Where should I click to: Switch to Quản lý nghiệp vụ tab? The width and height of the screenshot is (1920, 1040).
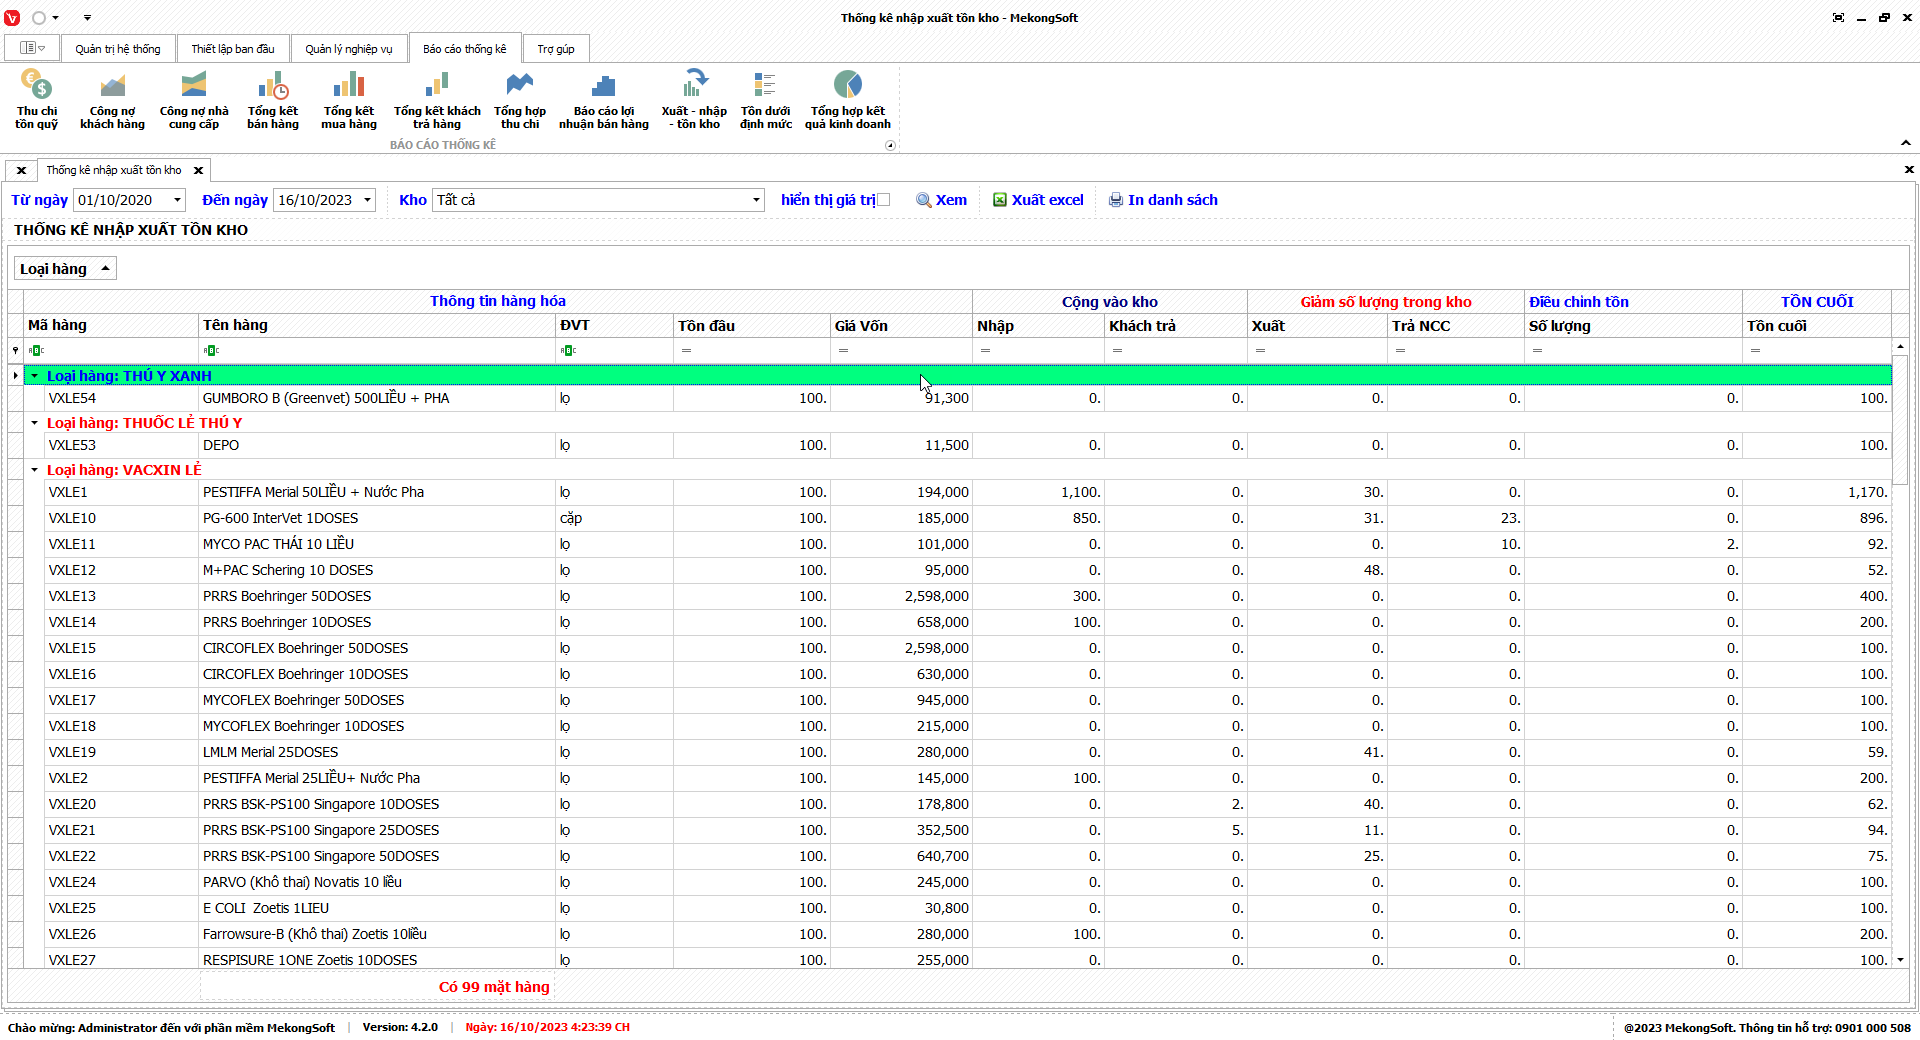click(348, 49)
